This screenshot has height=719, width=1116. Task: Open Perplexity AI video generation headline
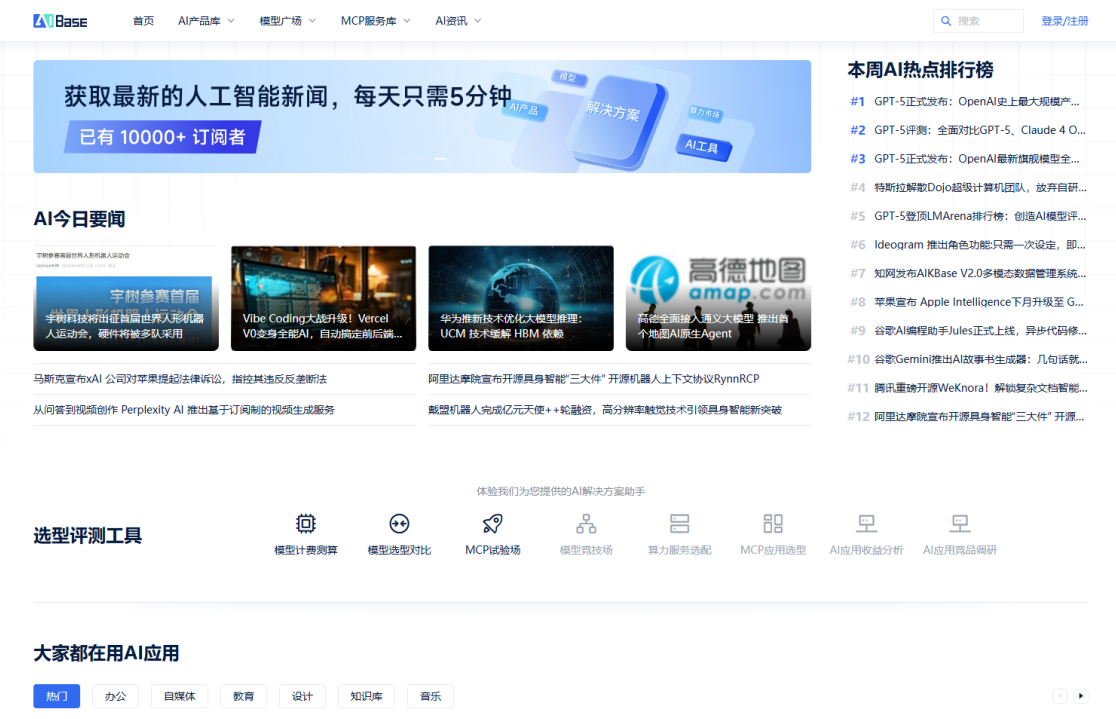pyautogui.click(x=184, y=410)
